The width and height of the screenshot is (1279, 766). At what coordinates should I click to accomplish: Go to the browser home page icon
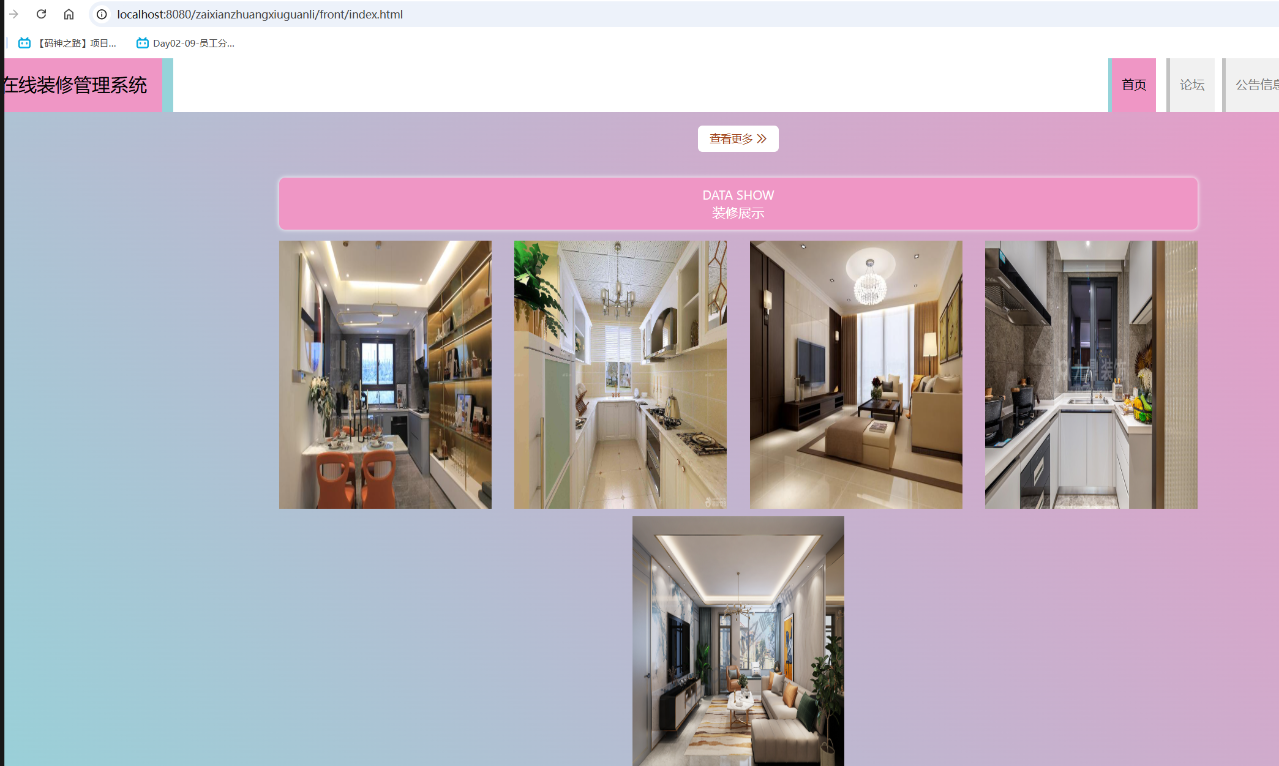(69, 14)
